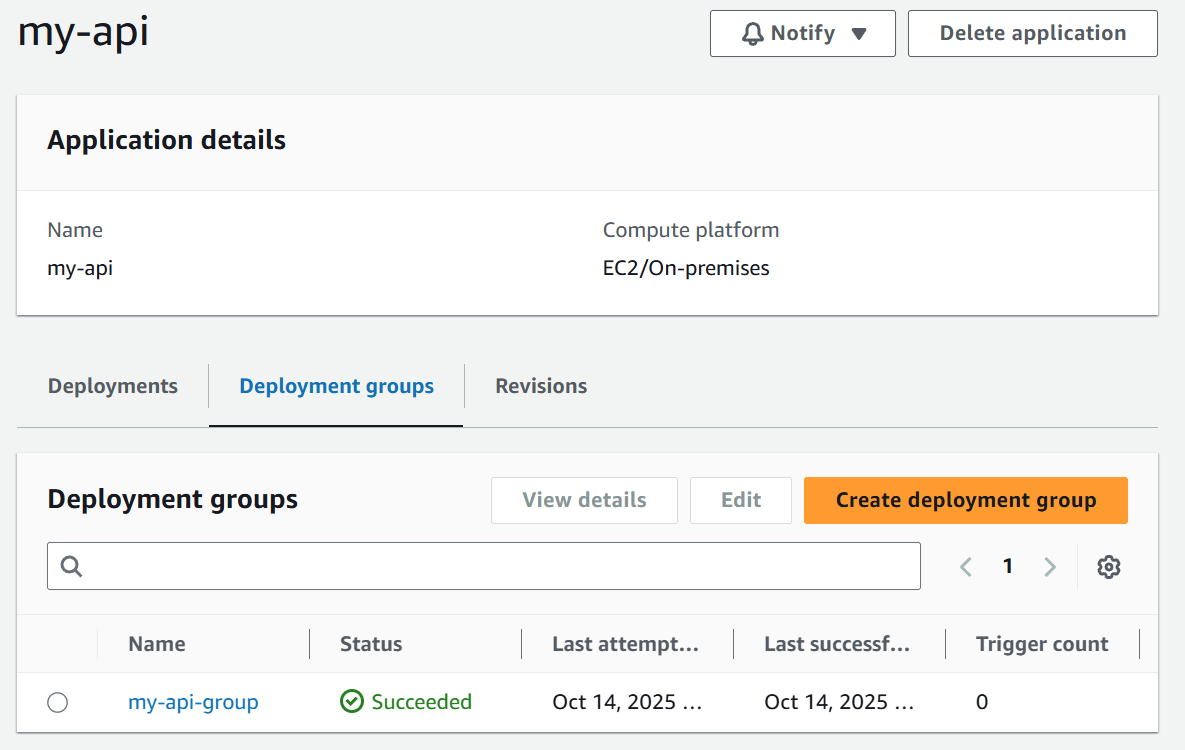
Task: Click the Edit button
Action: tap(740, 500)
